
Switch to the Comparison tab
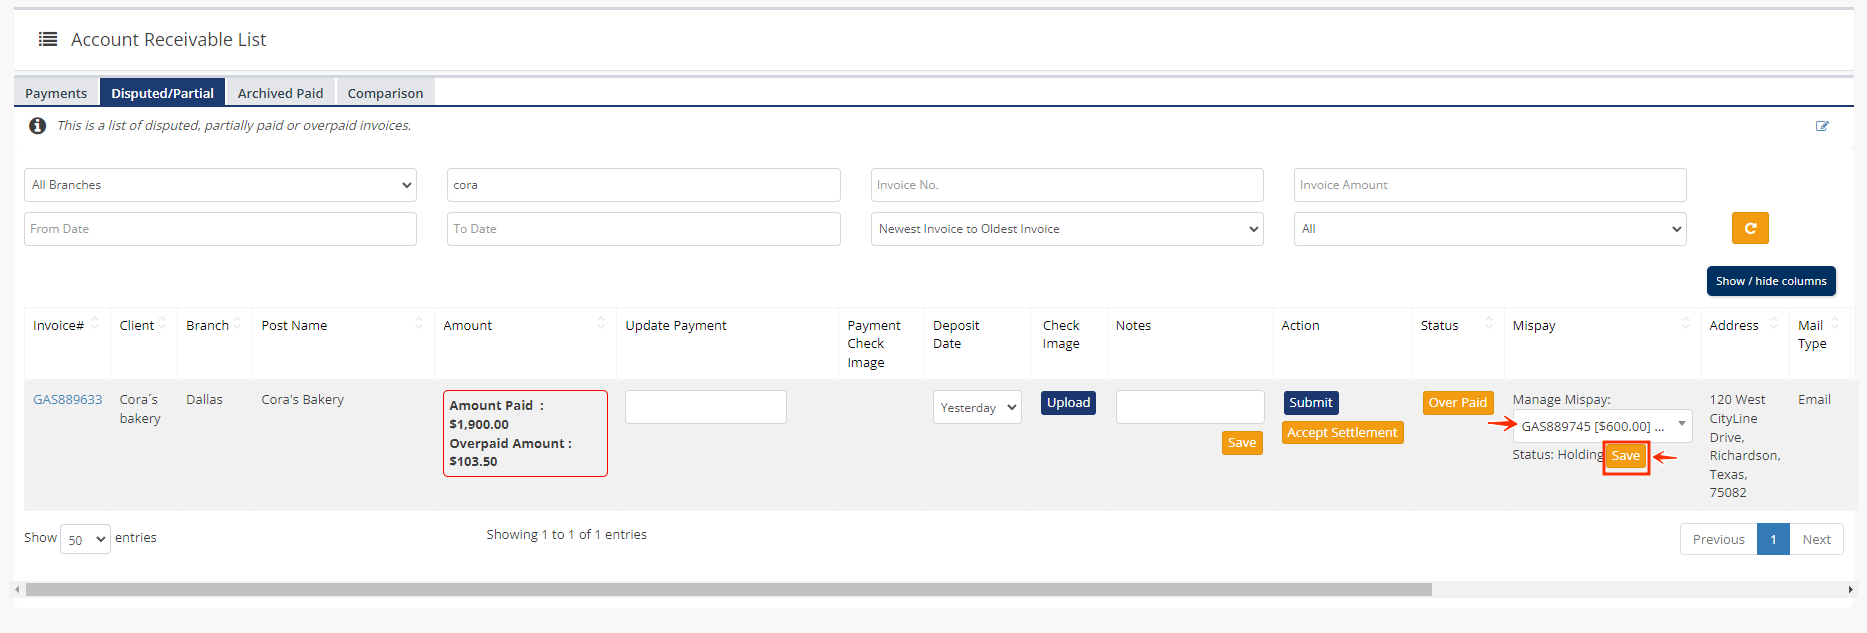tap(385, 93)
